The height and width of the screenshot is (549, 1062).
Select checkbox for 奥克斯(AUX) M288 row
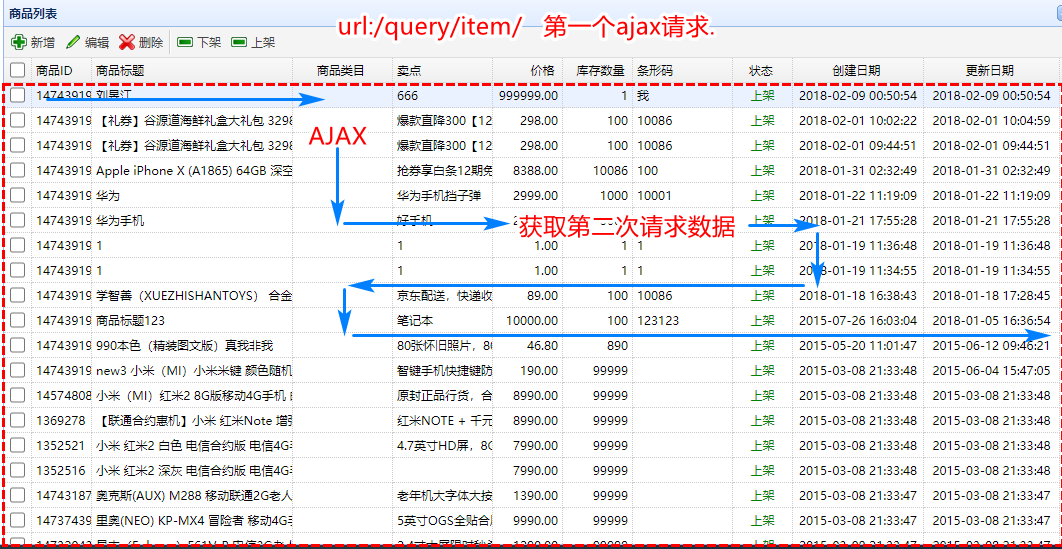pyautogui.click(x=18, y=496)
